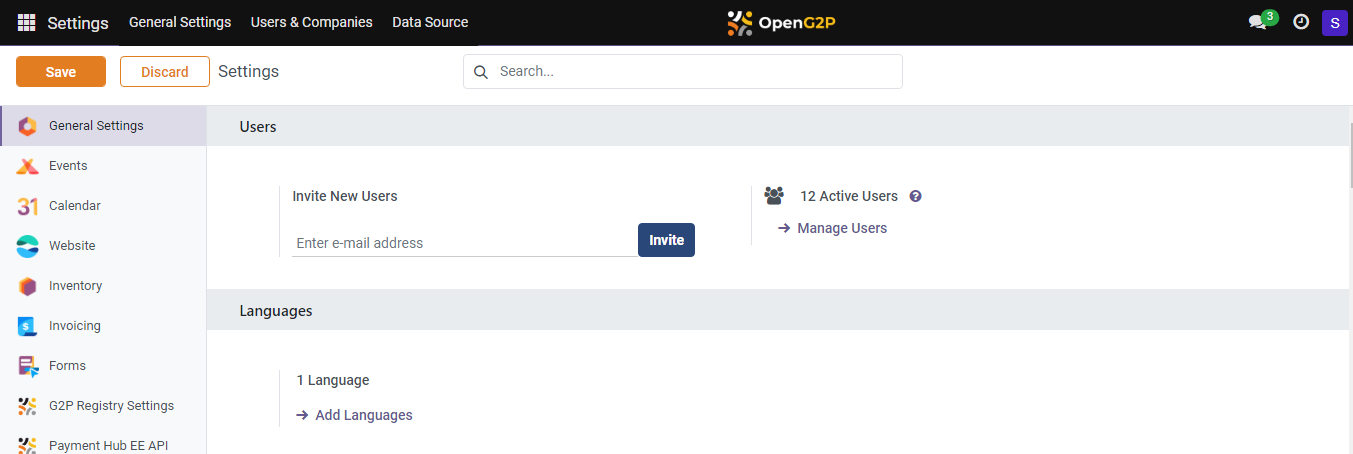Screen dimensions: 1353x454
Task: Save the settings changes
Action: tap(61, 72)
